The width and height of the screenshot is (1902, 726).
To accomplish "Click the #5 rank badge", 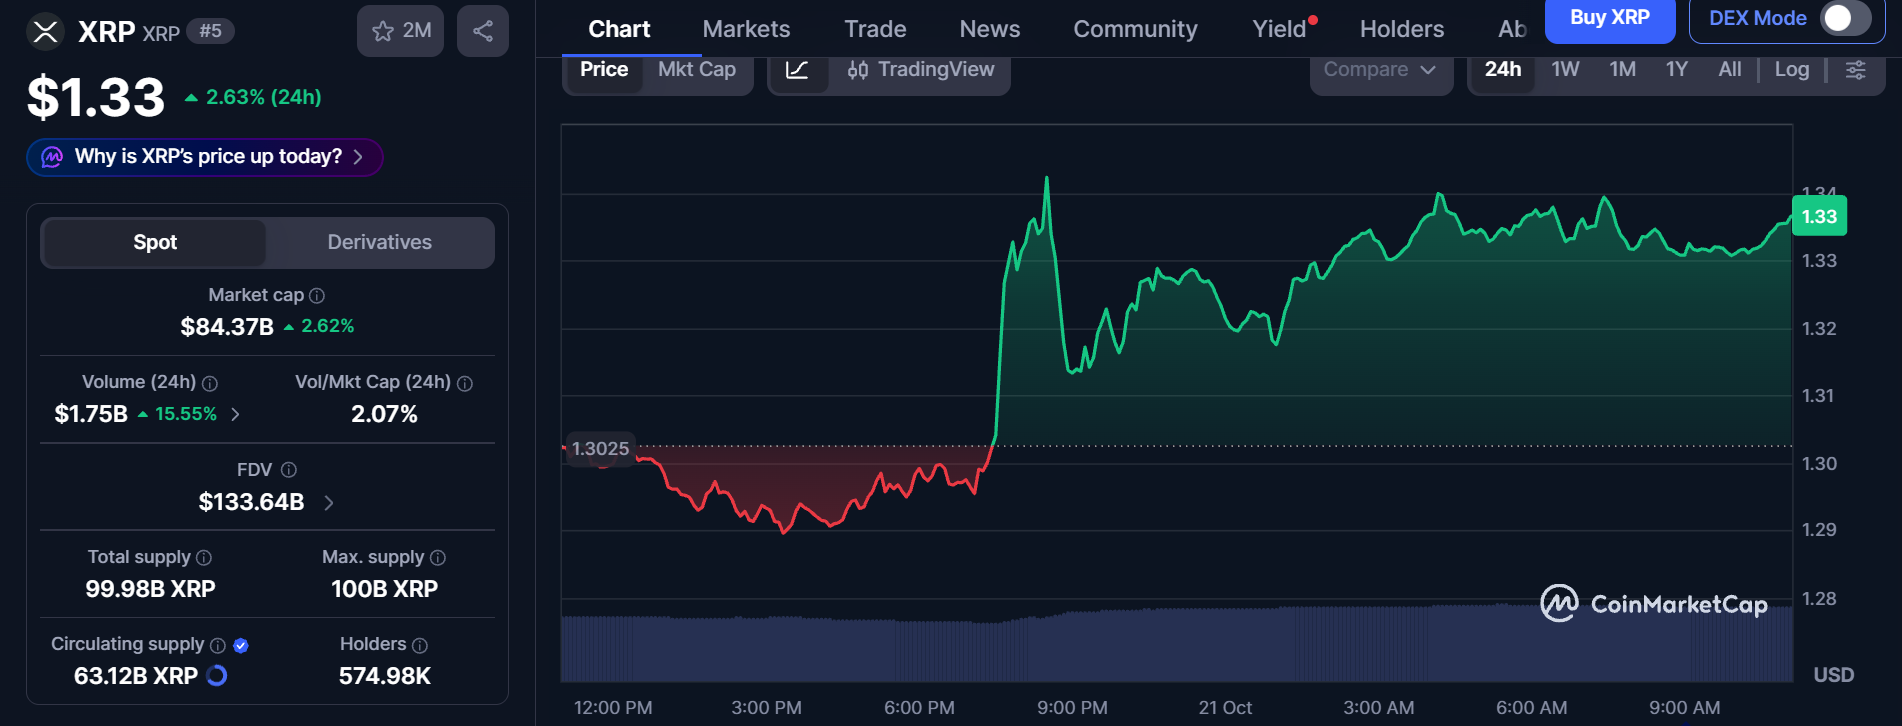I will coord(210,31).
